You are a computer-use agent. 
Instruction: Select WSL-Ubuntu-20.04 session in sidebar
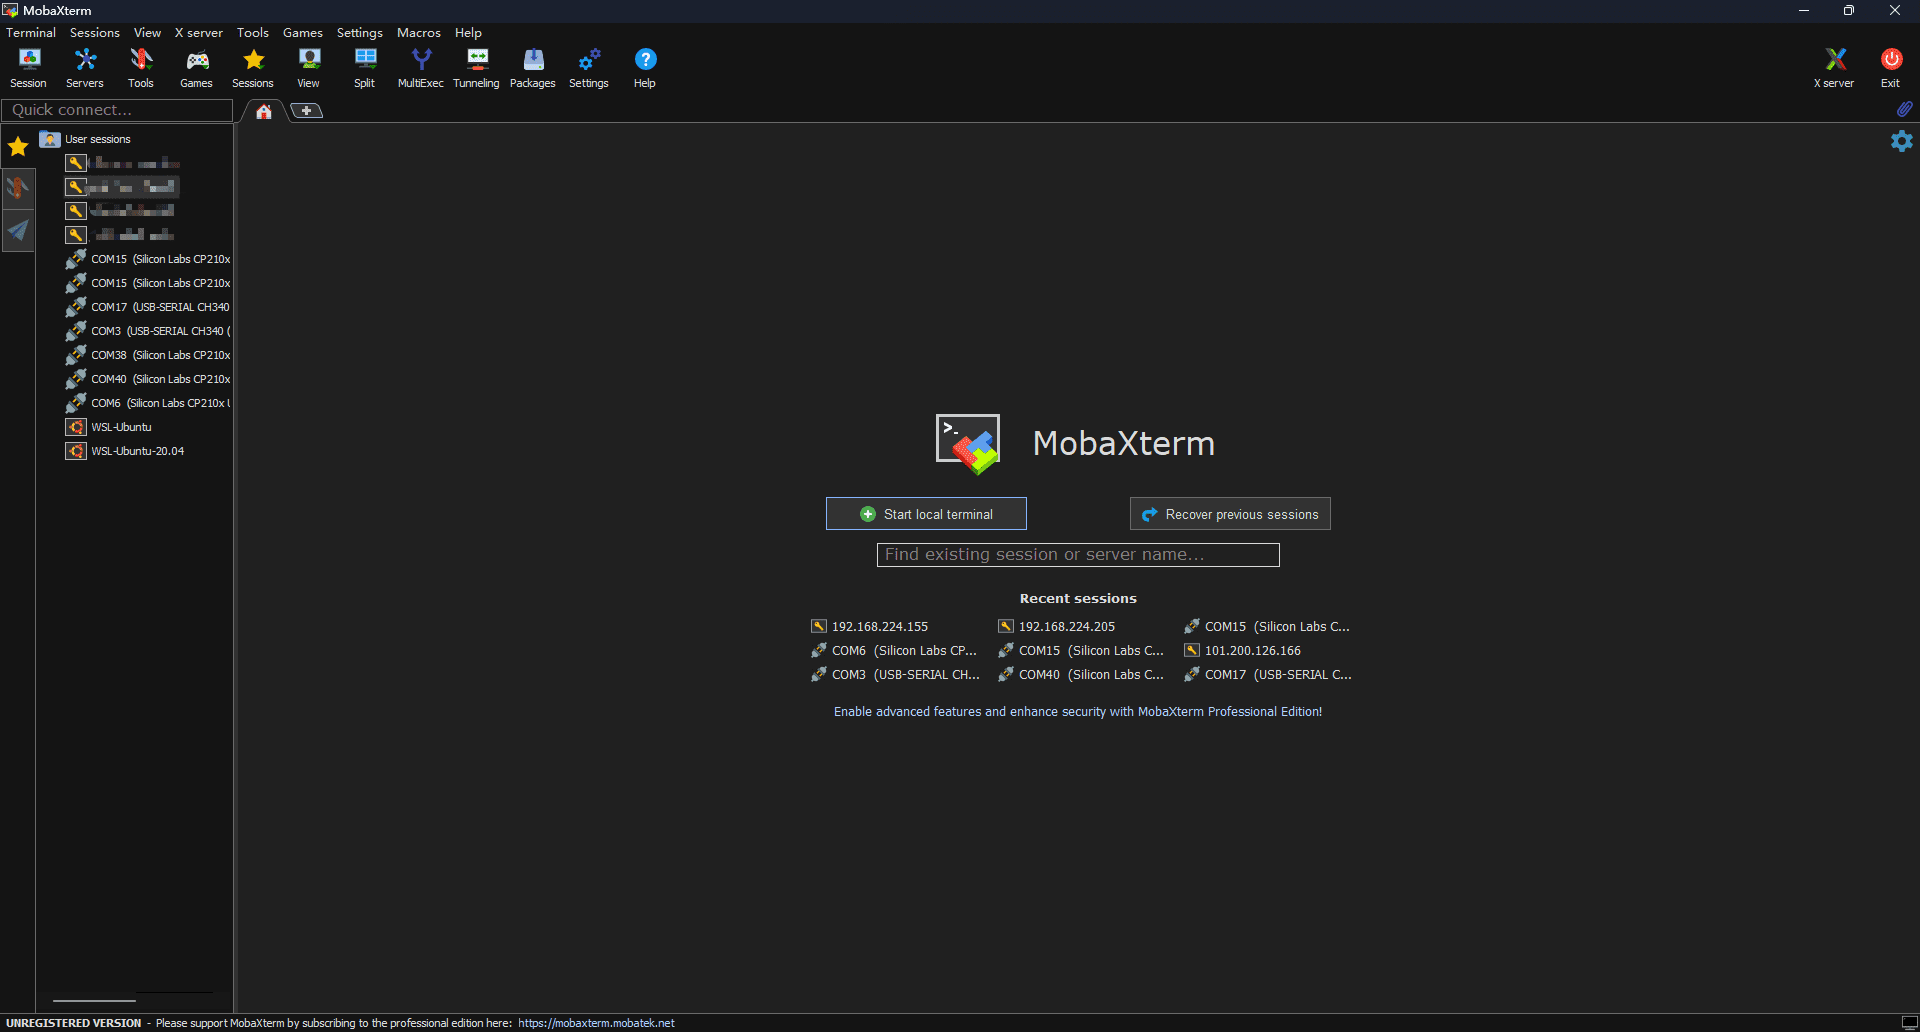[126, 451]
